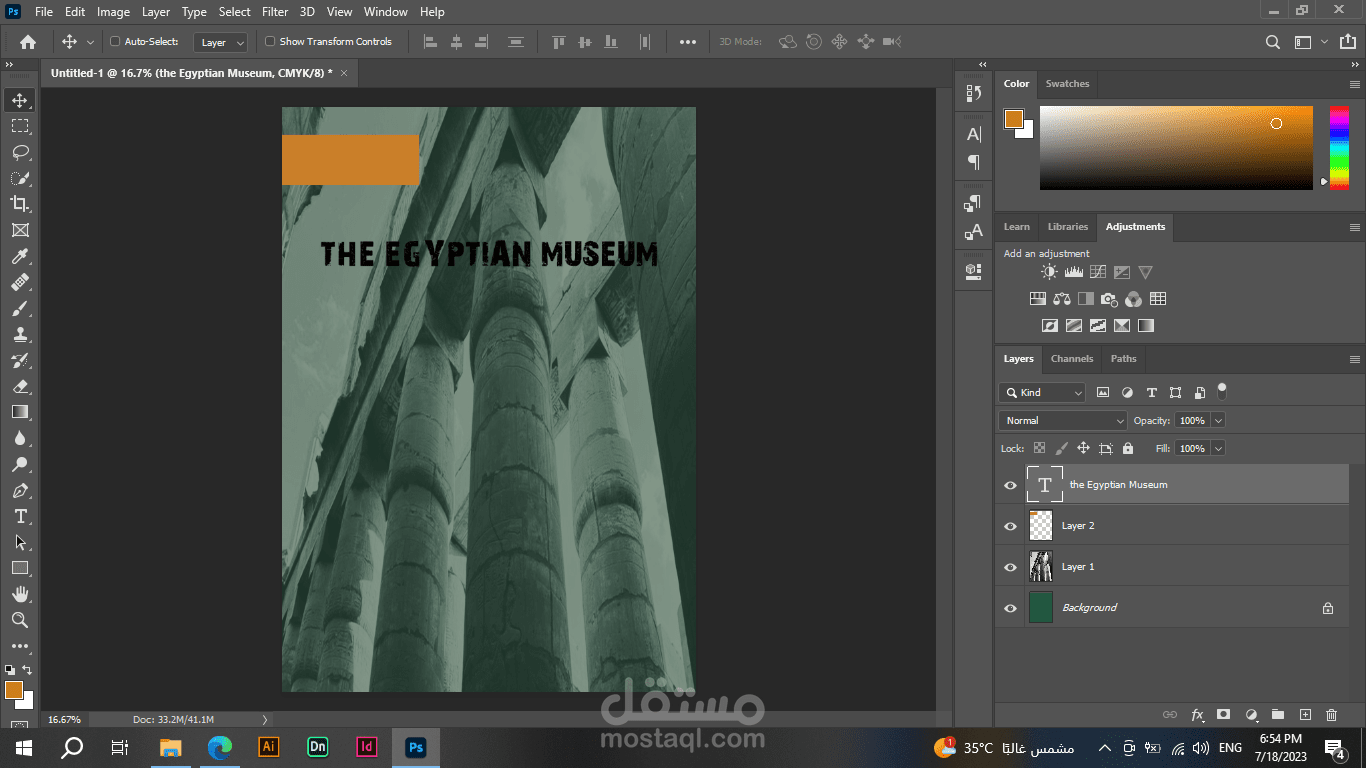Open the Kind filter dropdown
The width and height of the screenshot is (1366, 768).
tap(1043, 393)
